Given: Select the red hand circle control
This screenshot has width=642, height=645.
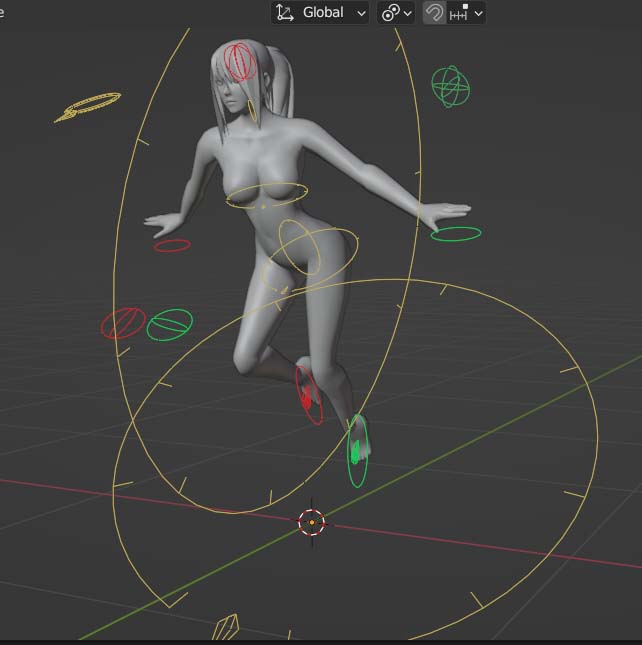Looking at the screenshot, I should tap(172, 246).
